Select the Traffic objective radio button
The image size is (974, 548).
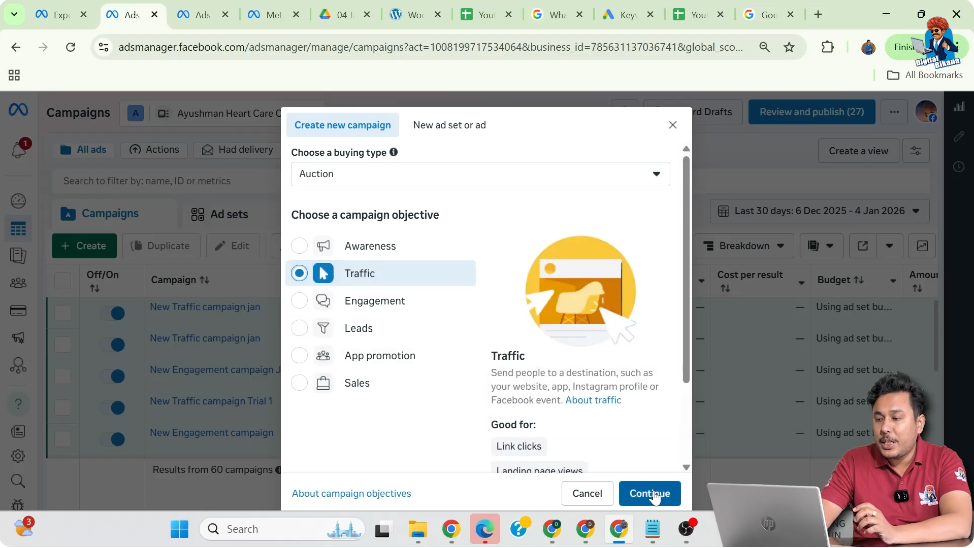tap(299, 273)
